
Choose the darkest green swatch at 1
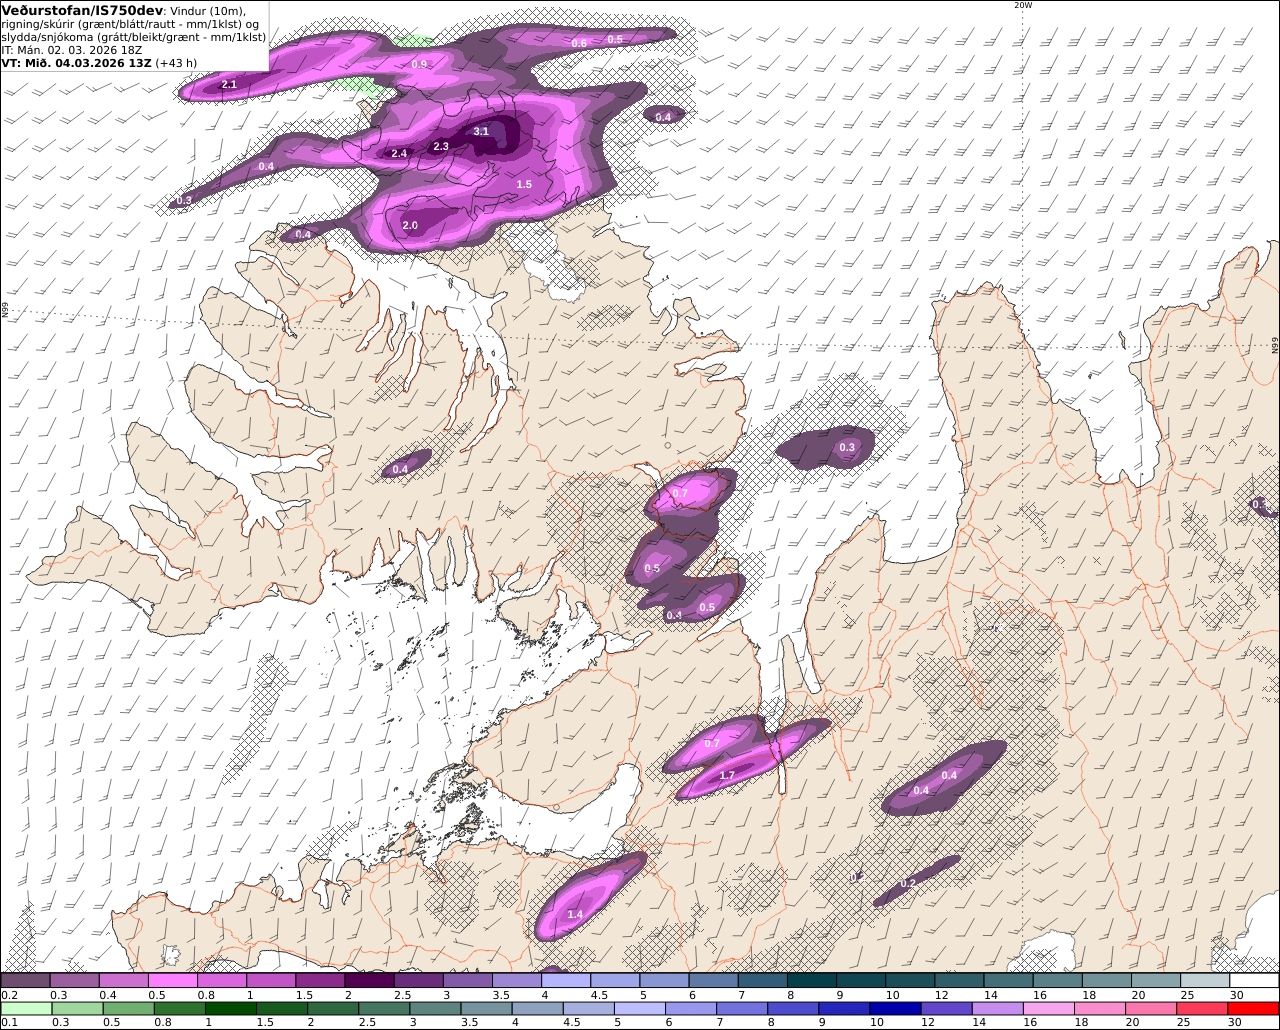[232, 1009]
